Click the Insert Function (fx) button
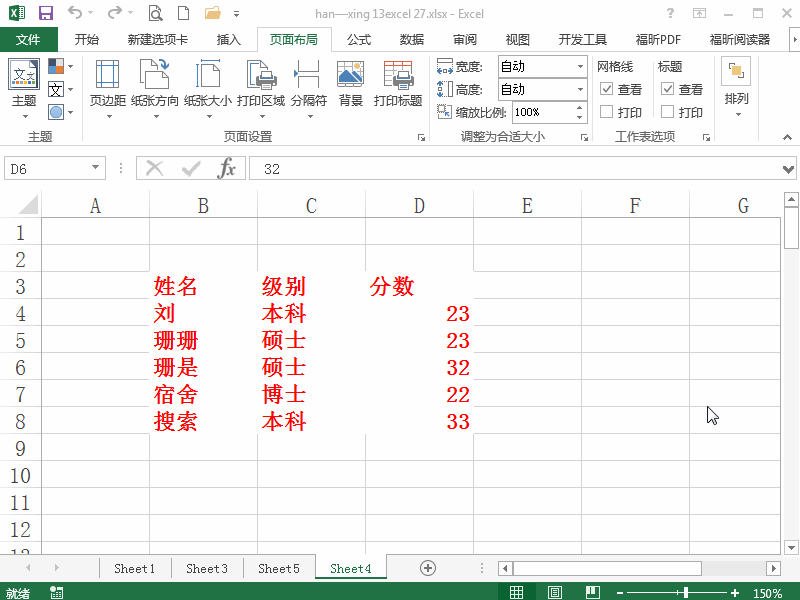Image resolution: width=800 pixels, height=600 pixels. pyautogui.click(x=228, y=167)
